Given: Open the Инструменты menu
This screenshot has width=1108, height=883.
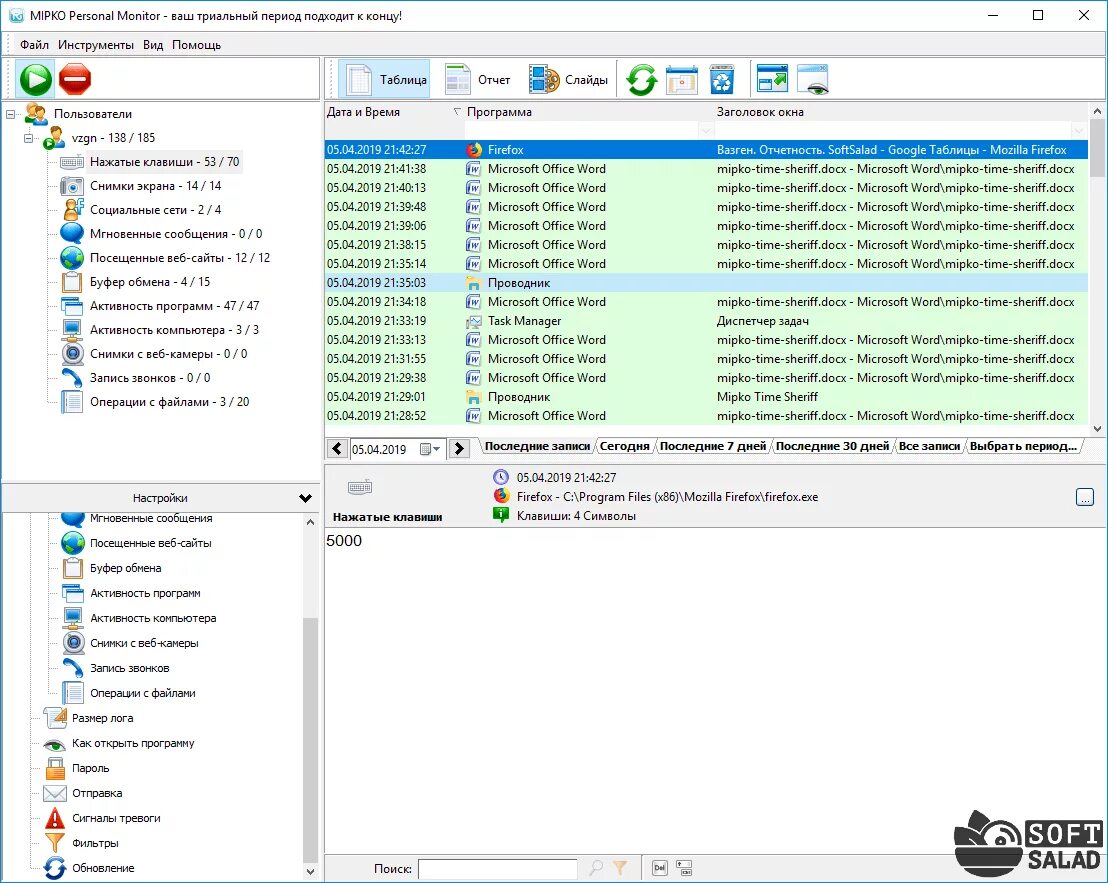Looking at the screenshot, I should click(x=95, y=45).
